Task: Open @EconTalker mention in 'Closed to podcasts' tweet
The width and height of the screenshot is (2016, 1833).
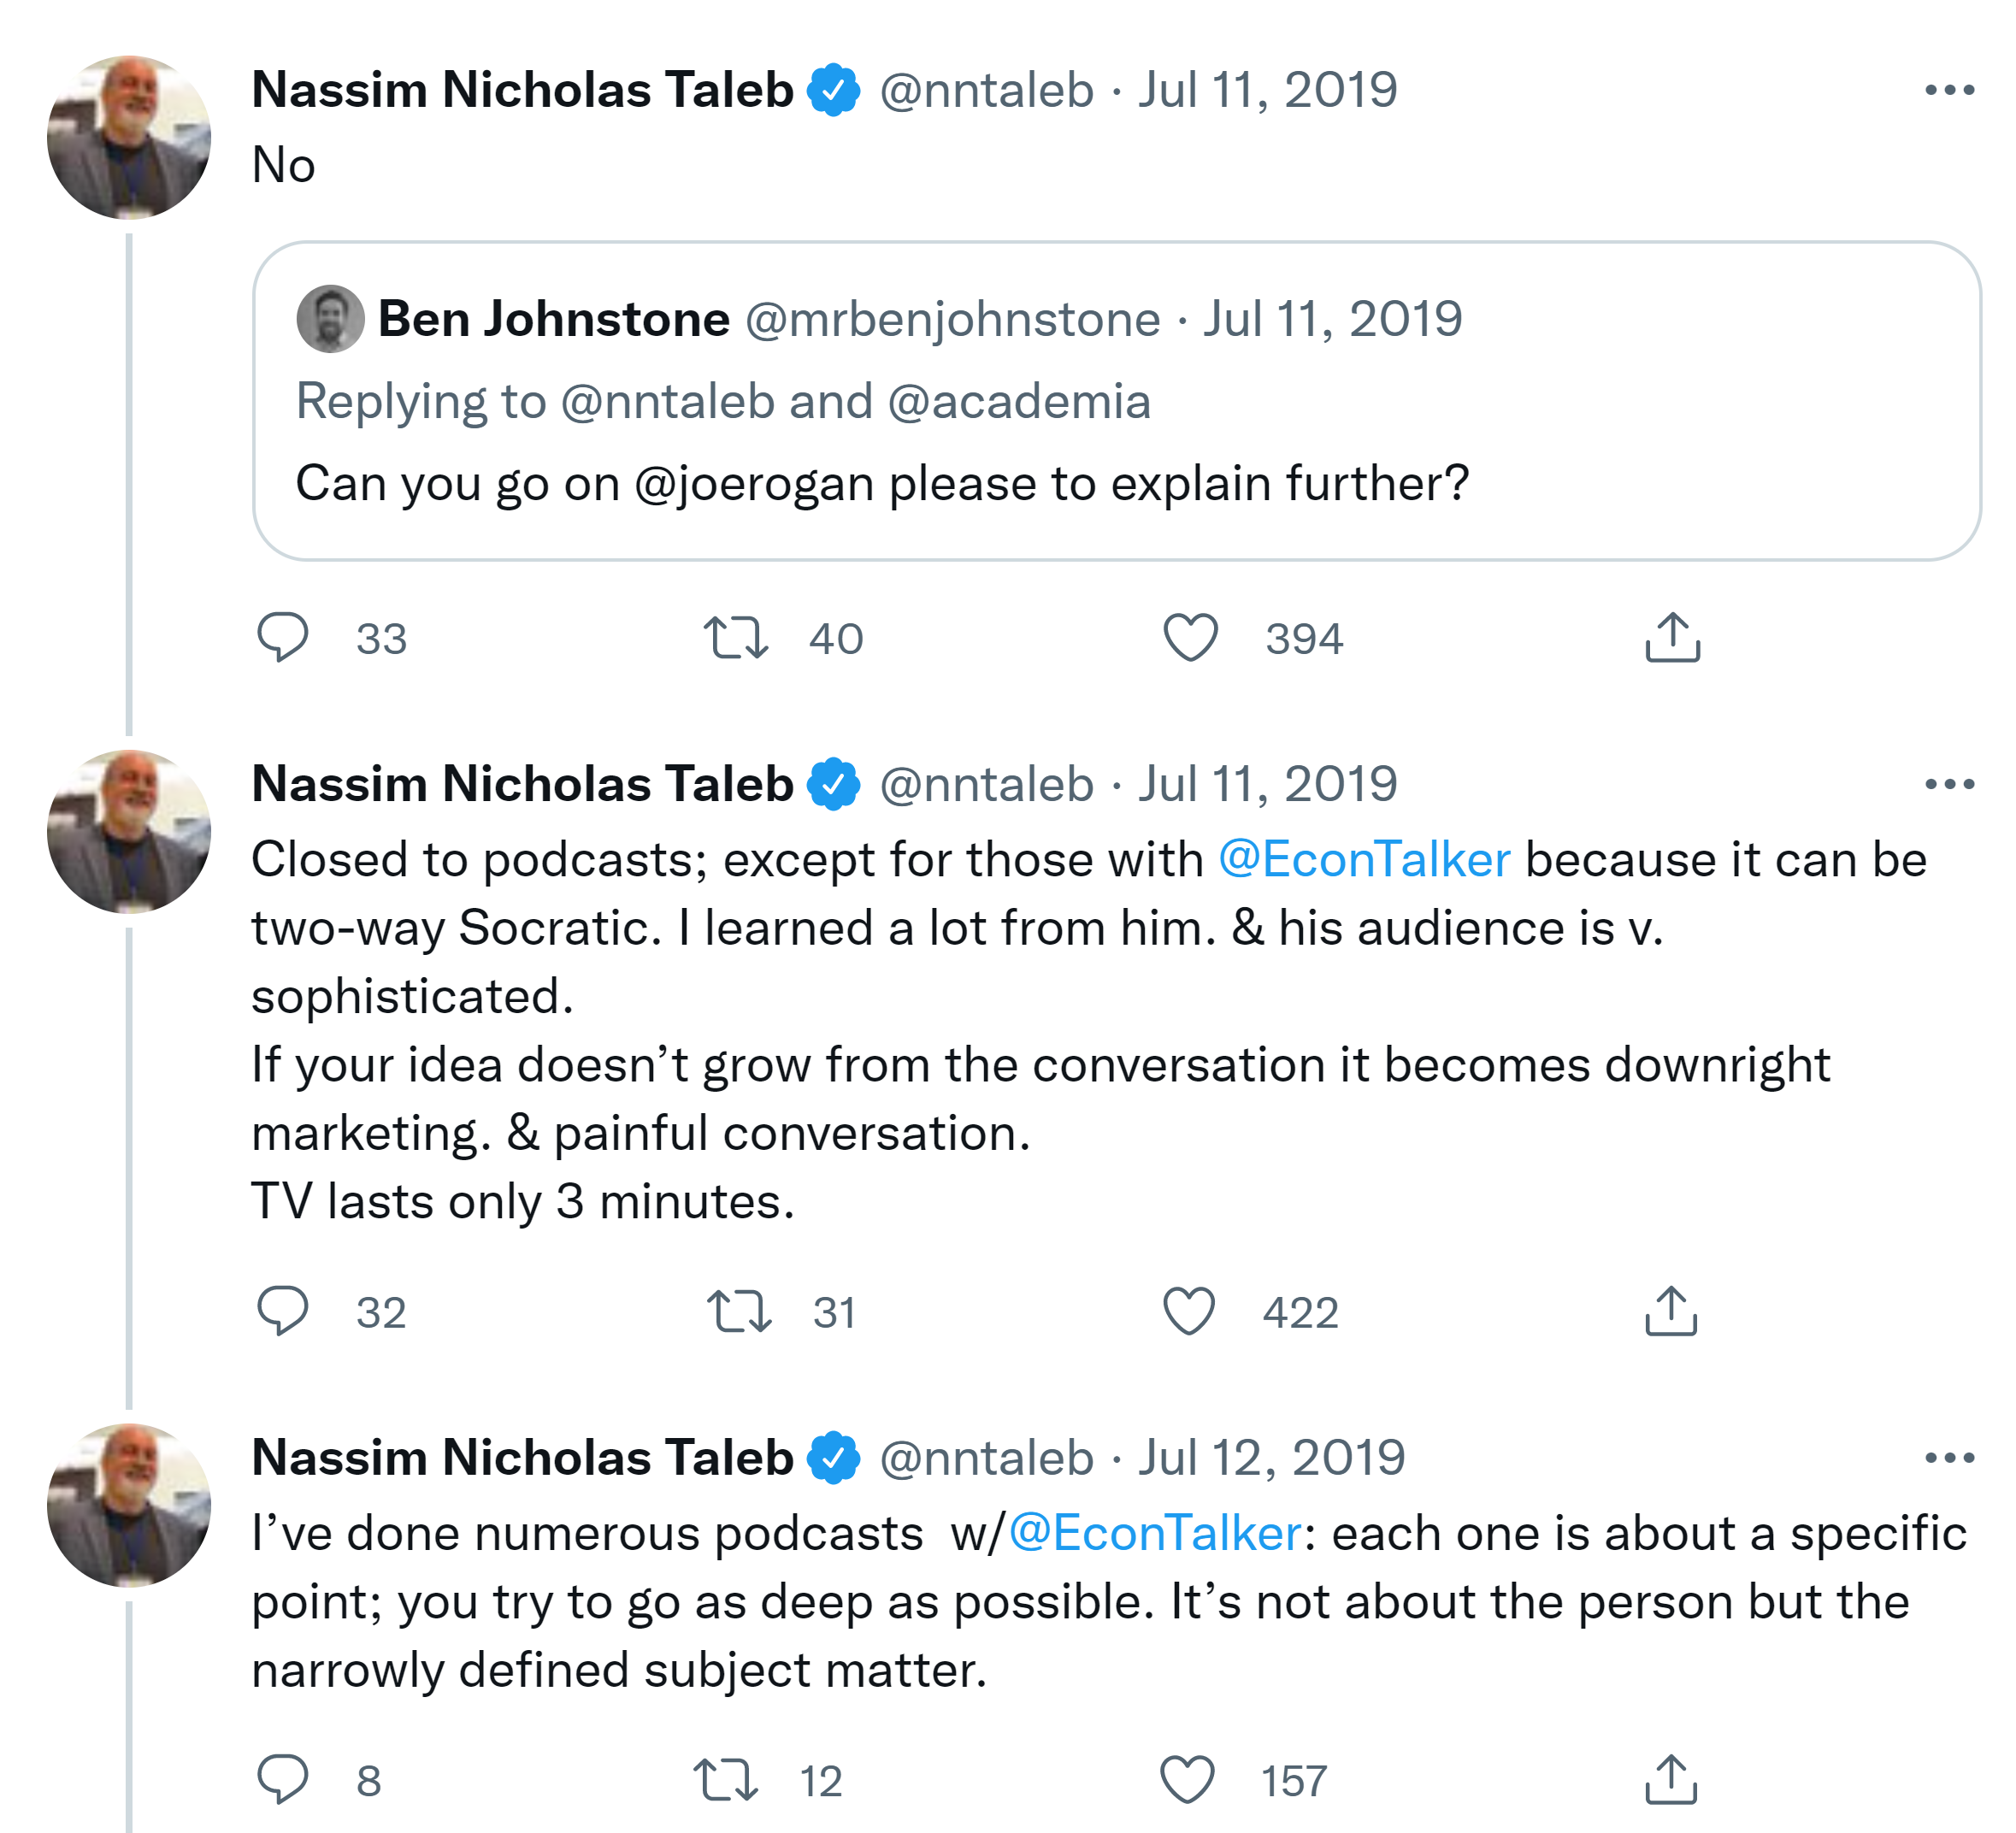Action: tap(1364, 860)
